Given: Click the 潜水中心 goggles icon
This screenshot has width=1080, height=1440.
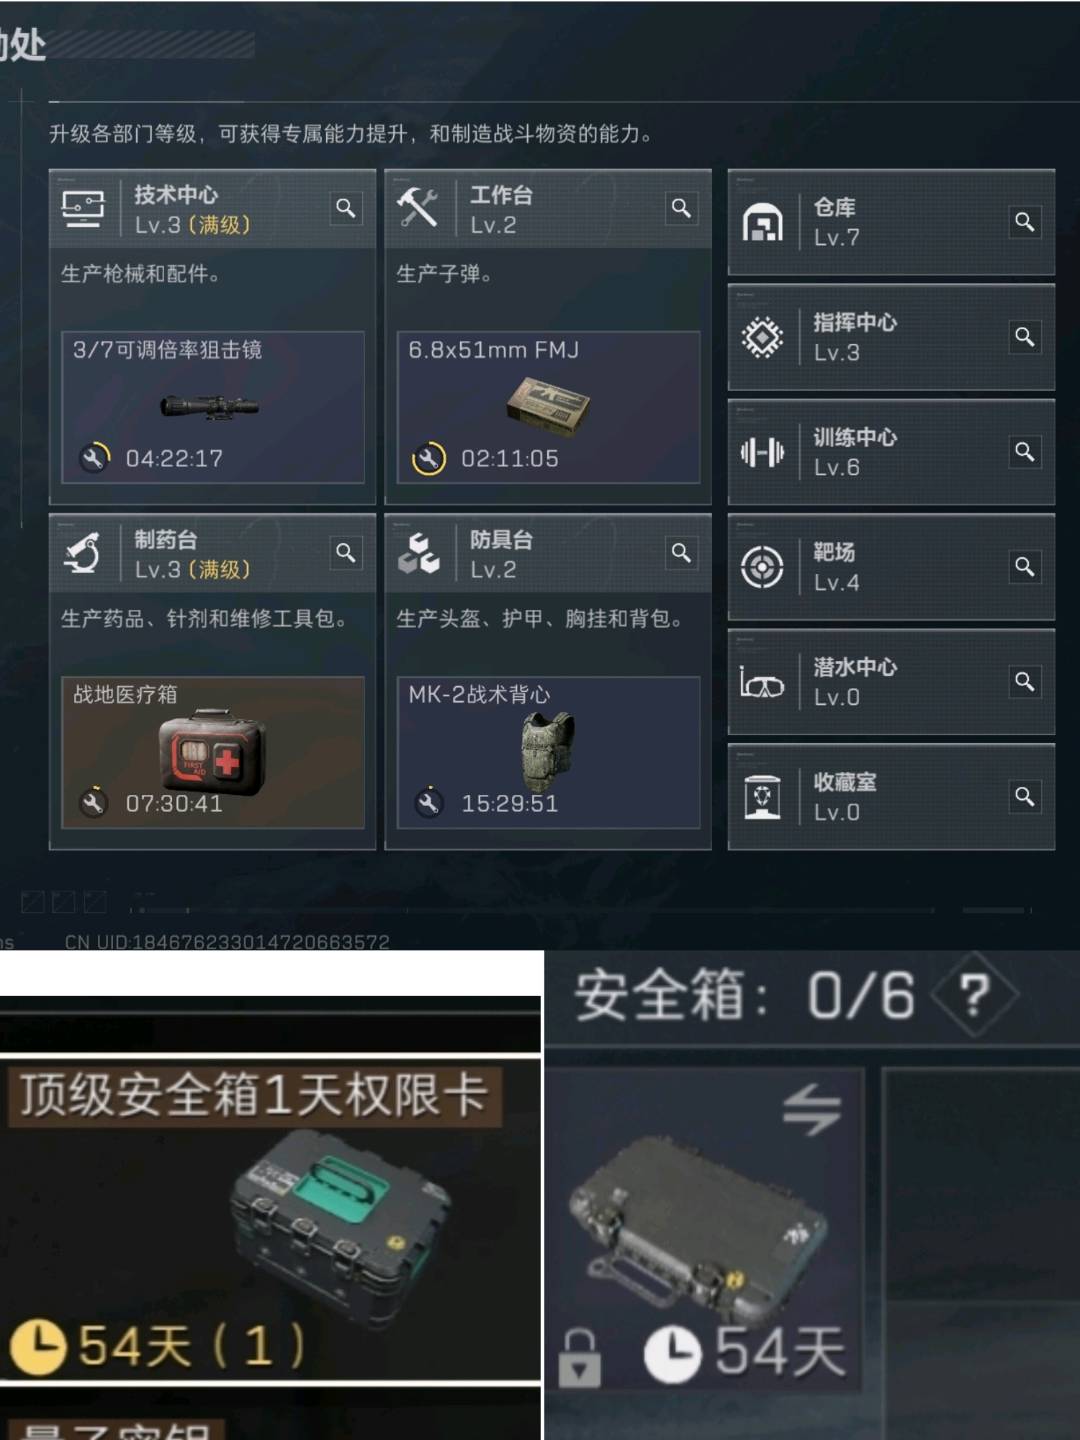Looking at the screenshot, I should point(762,683).
